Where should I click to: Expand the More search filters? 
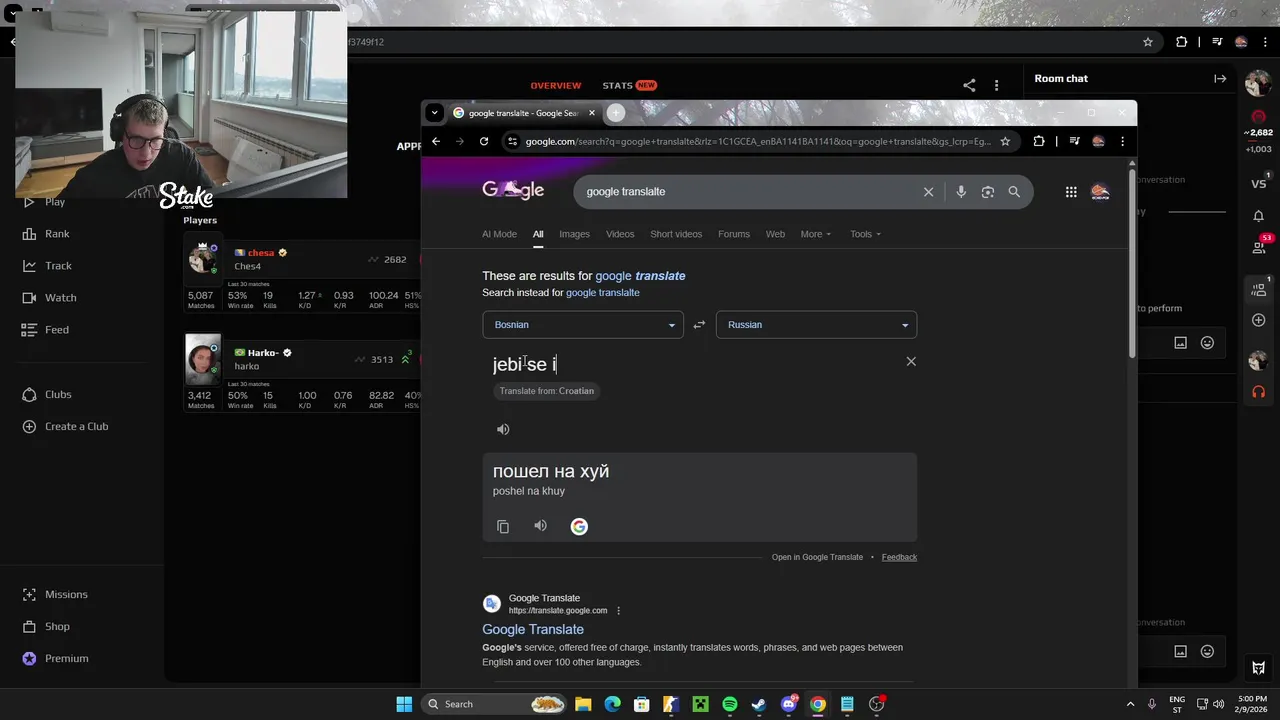tap(815, 234)
